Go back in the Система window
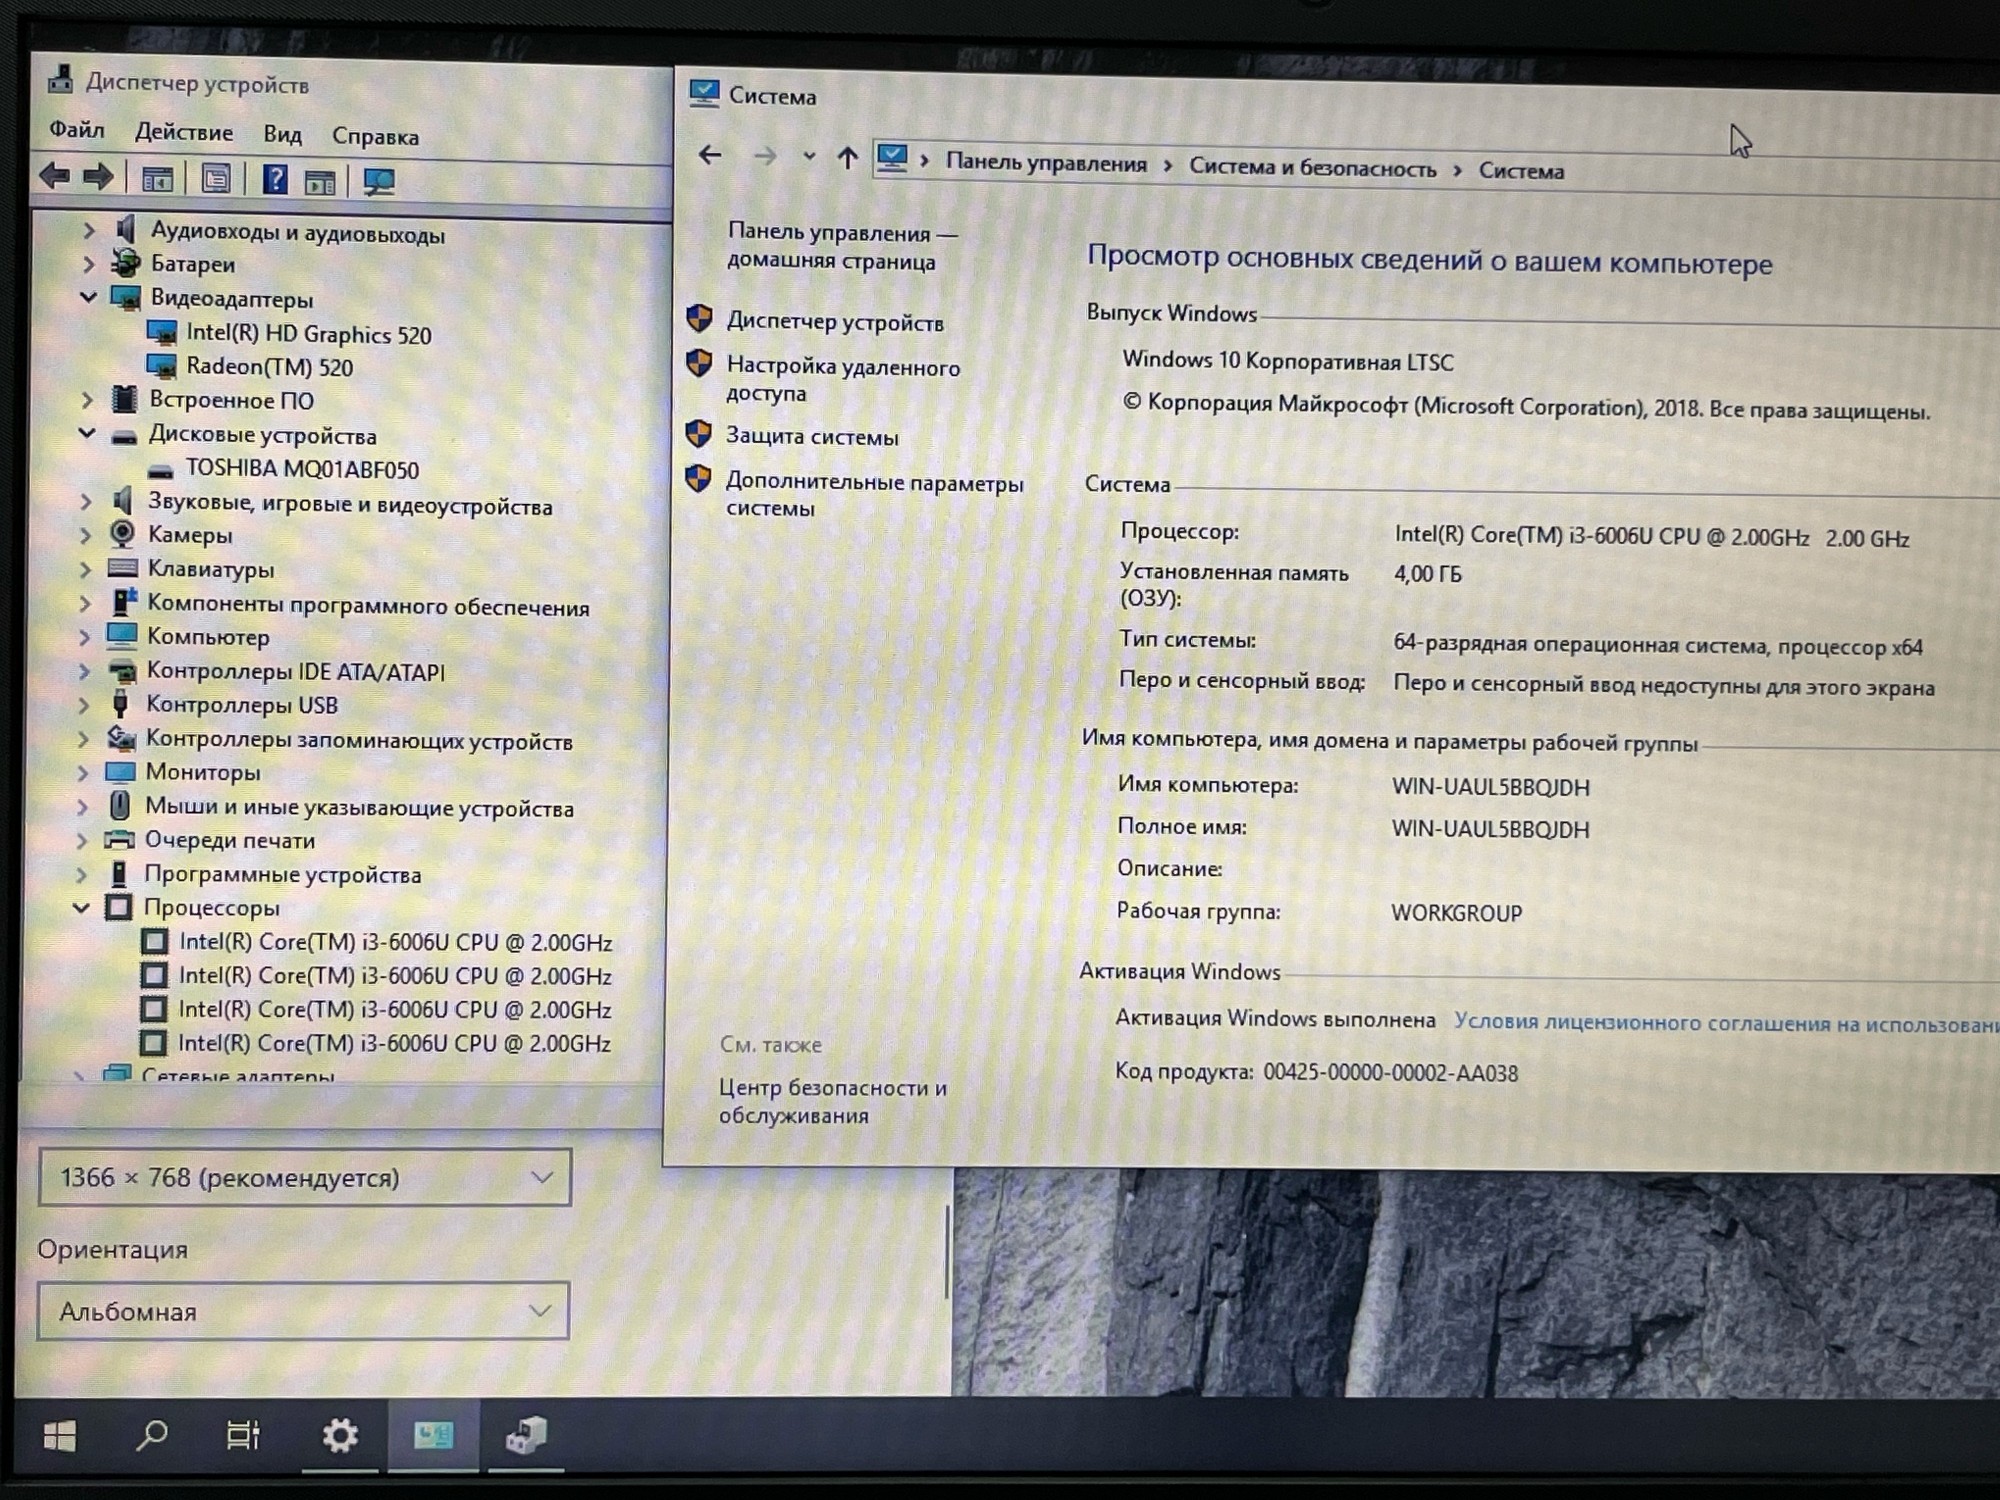 [710, 155]
